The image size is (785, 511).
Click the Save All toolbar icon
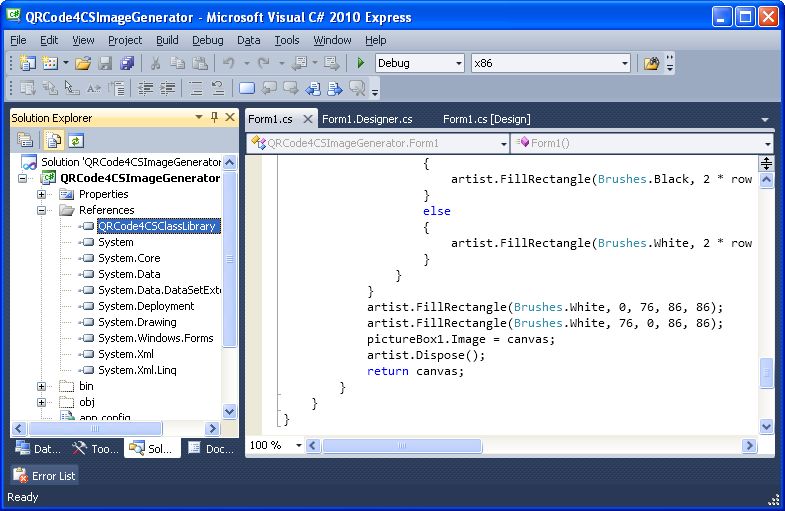tap(127, 63)
